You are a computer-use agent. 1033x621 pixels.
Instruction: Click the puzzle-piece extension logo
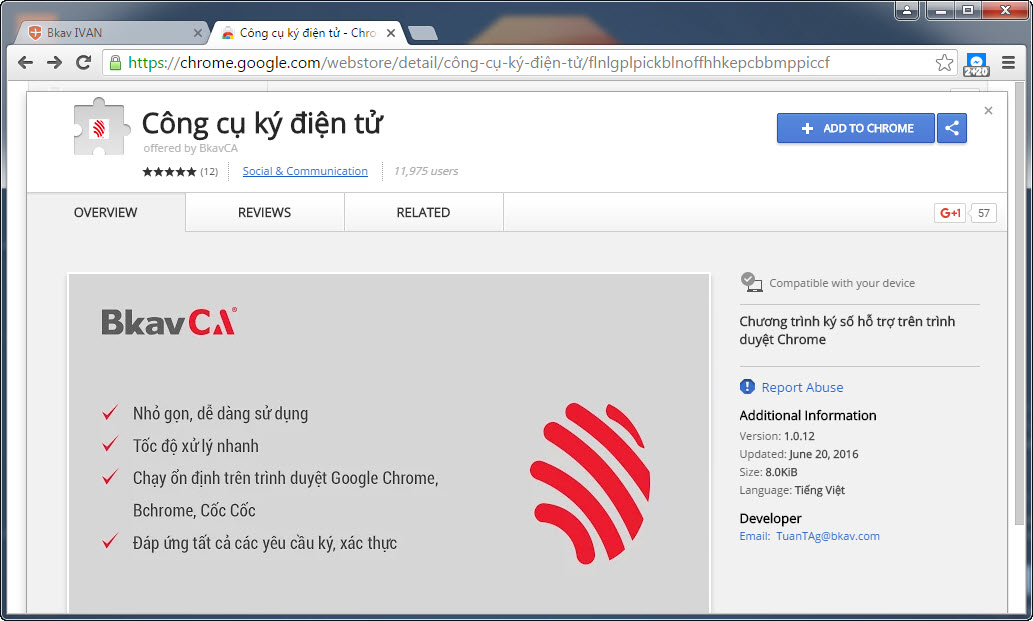point(99,127)
